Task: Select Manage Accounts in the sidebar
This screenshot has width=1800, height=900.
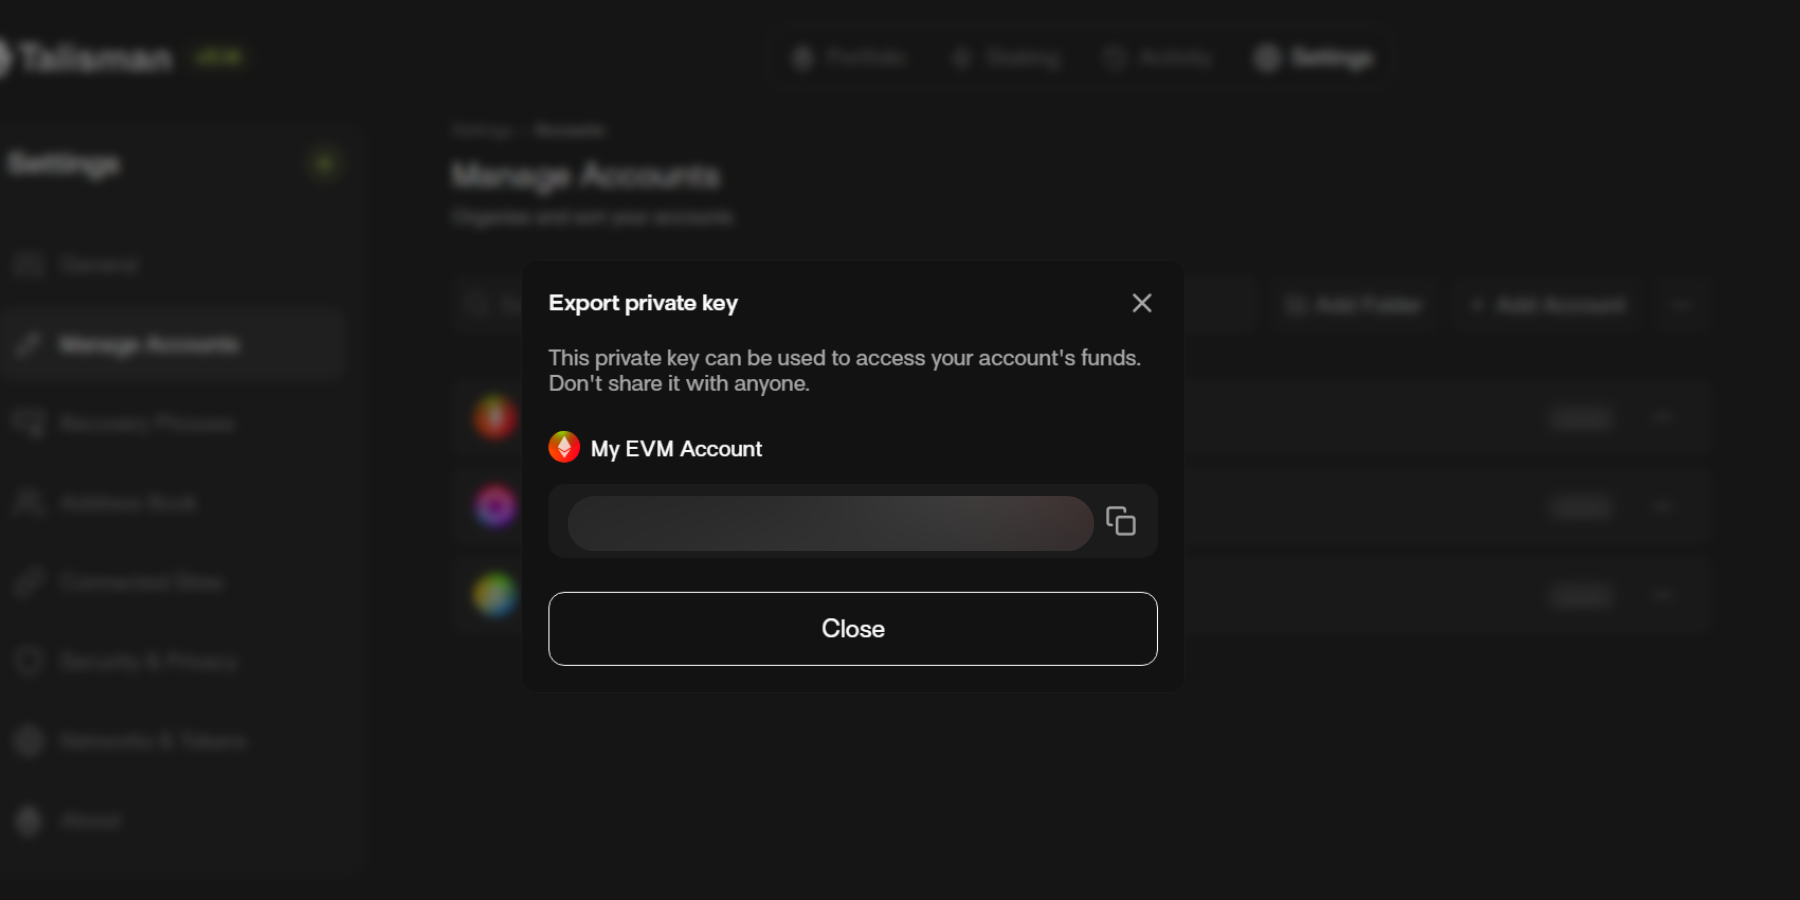Action: pyautogui.click(x=148, y=345)
